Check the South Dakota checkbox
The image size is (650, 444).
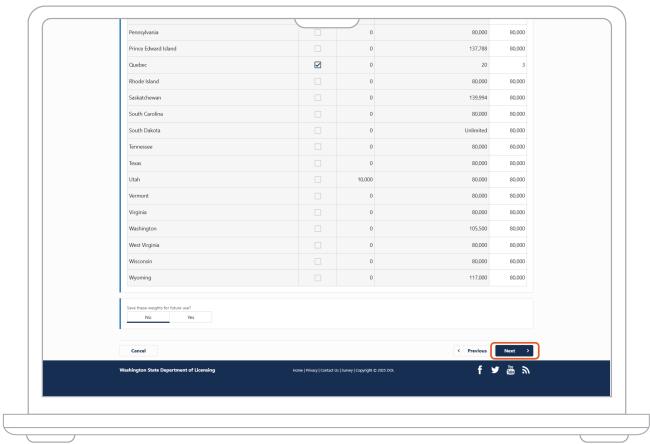pyautogui.click(x=318, y=130)
